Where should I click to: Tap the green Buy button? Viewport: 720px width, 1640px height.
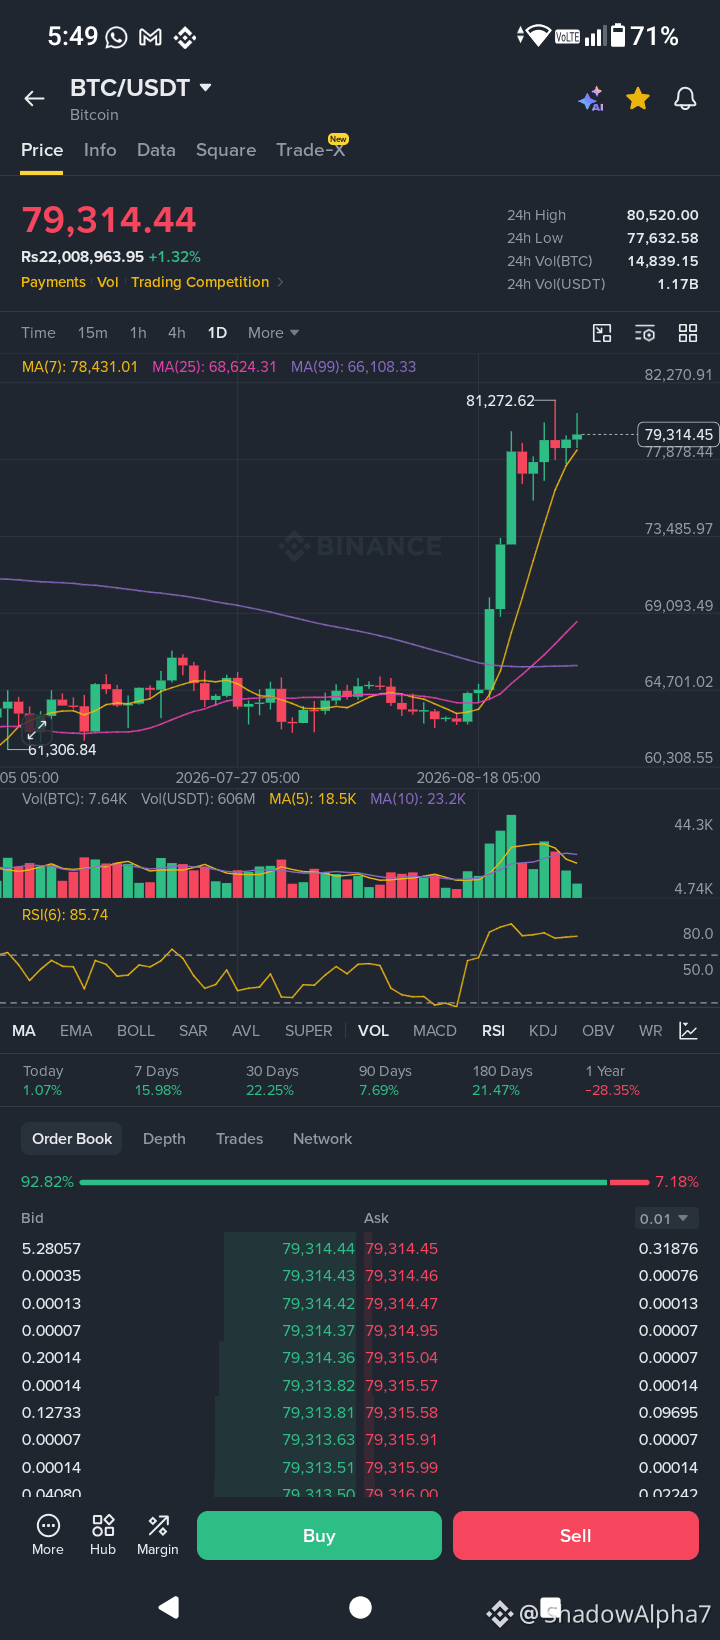[x=319, y=1536]
